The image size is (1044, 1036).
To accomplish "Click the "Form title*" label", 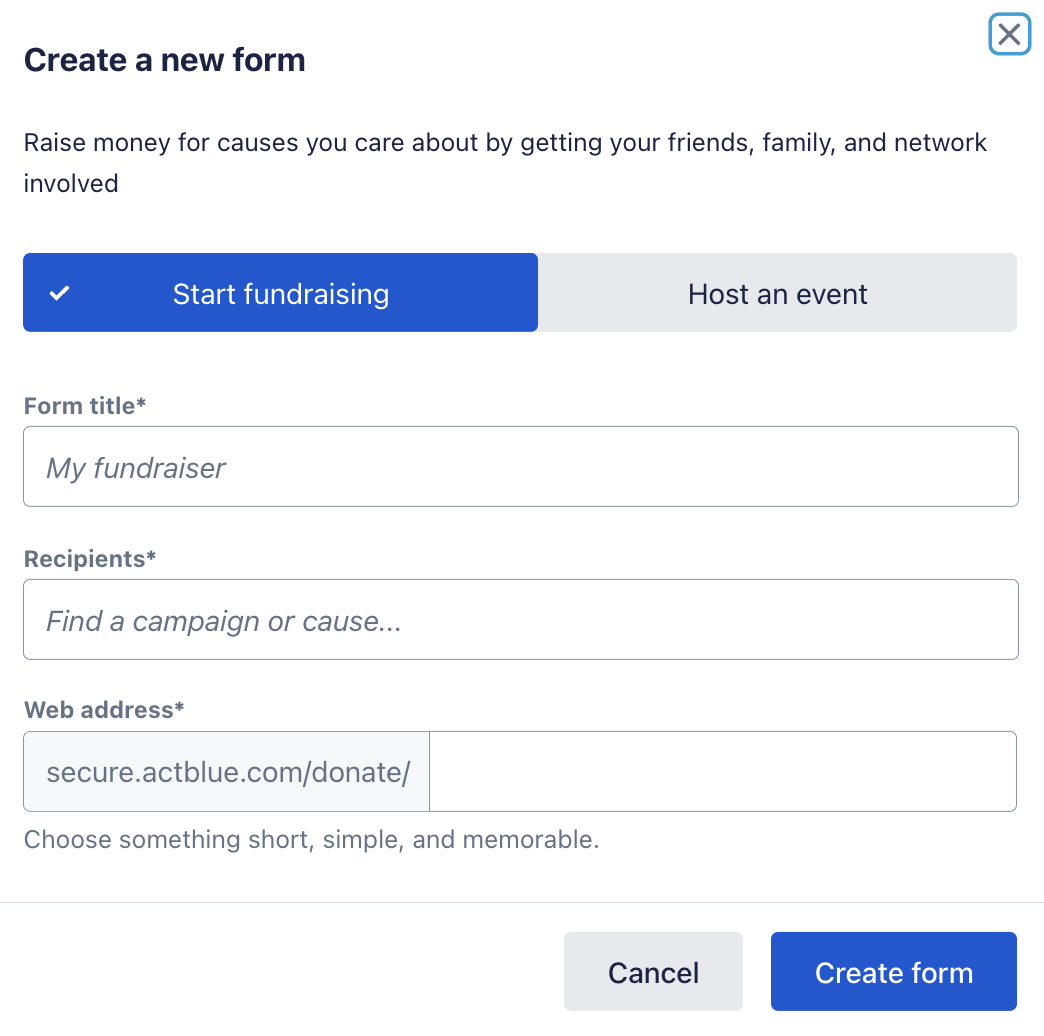I will coord(85,406).
